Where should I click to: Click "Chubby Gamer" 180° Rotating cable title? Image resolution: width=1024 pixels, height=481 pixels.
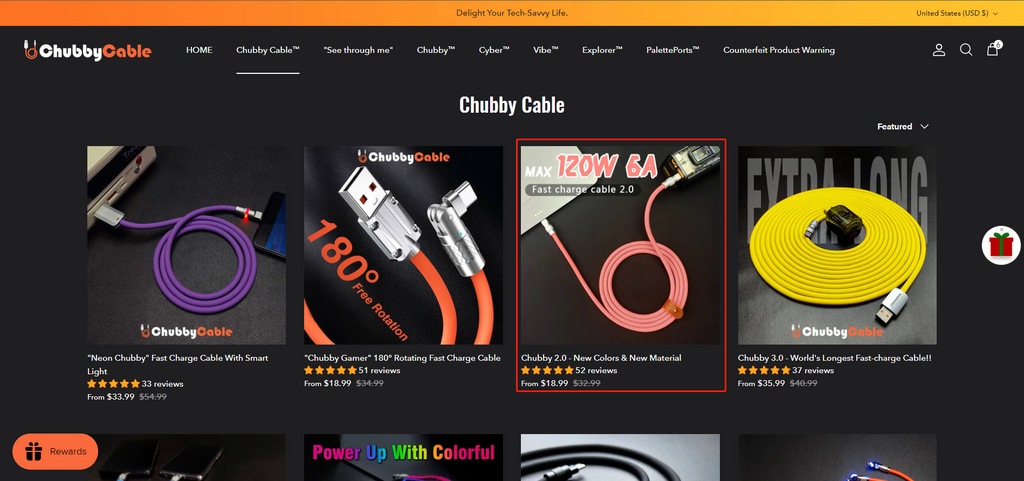[x=402, y=358]
